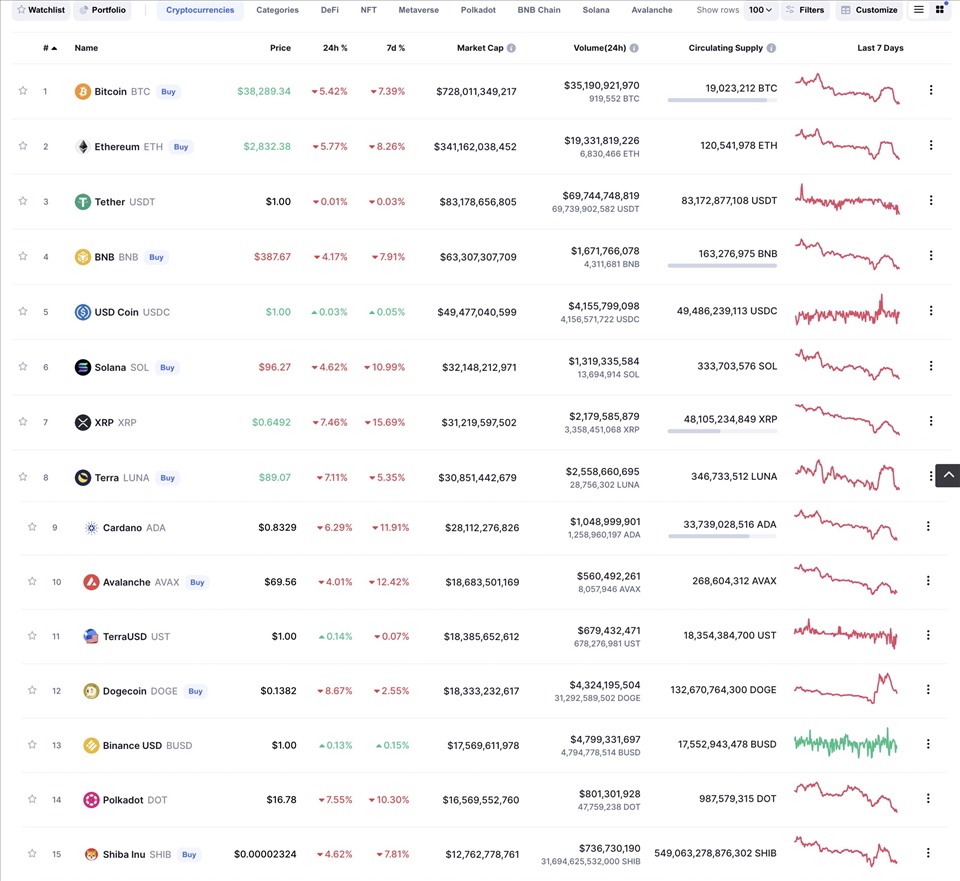Screen dimensions: 960x881
Task: Star Bitcoin to add to watchlist
Action: tap(23, 91)
